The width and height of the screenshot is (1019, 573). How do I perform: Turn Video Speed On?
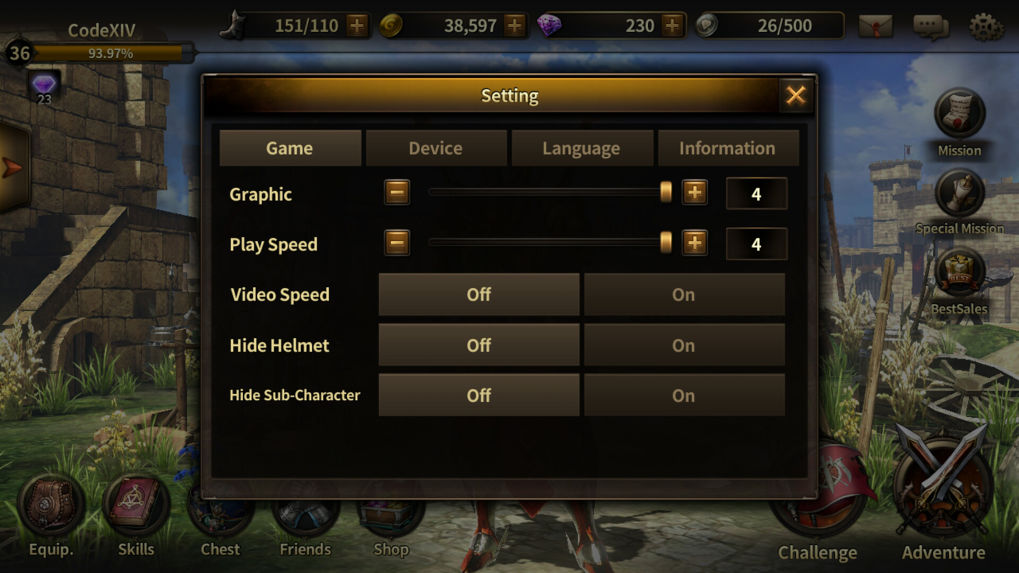684,294
